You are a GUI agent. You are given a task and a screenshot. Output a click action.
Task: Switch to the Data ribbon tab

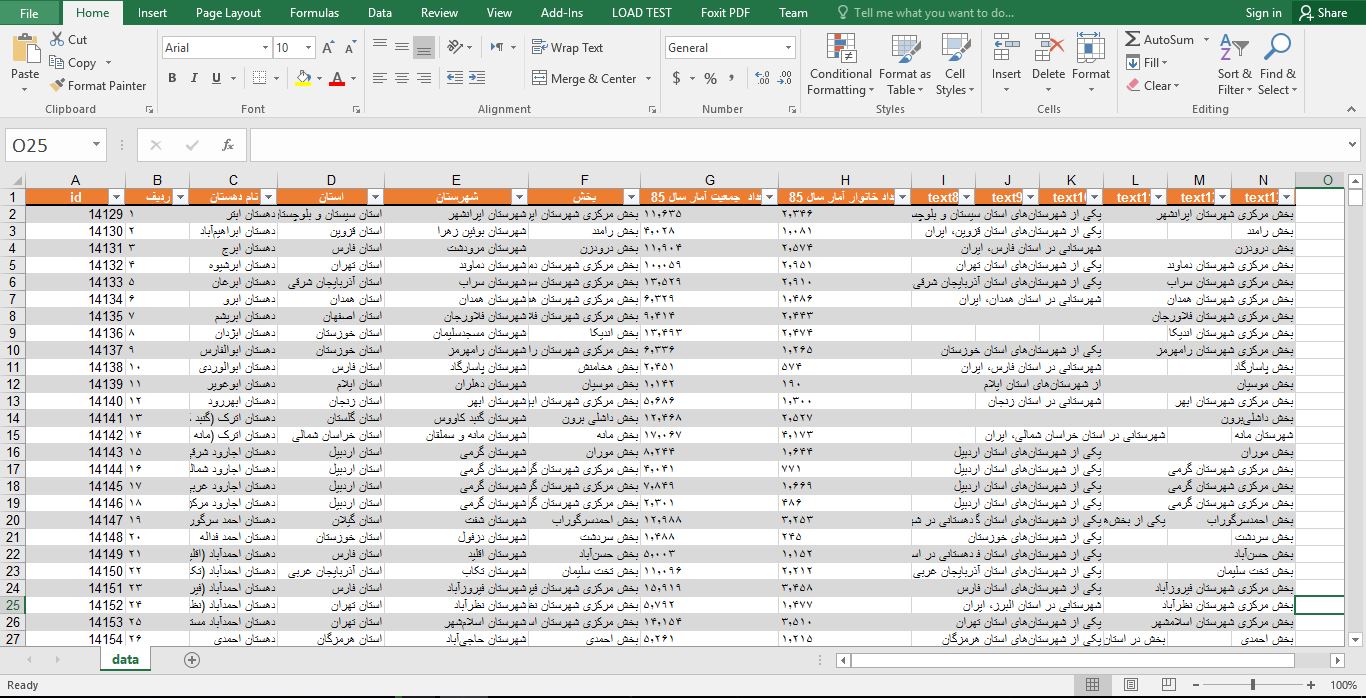point(380,13)
